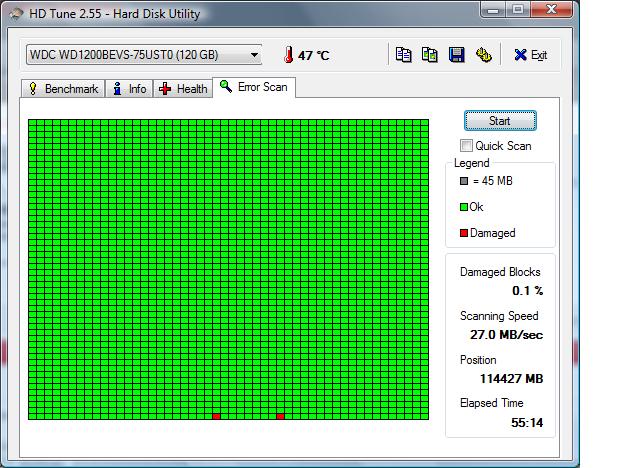Click the save floppy disk icon
Screen dimensions: 640x468
click(456, 55)
